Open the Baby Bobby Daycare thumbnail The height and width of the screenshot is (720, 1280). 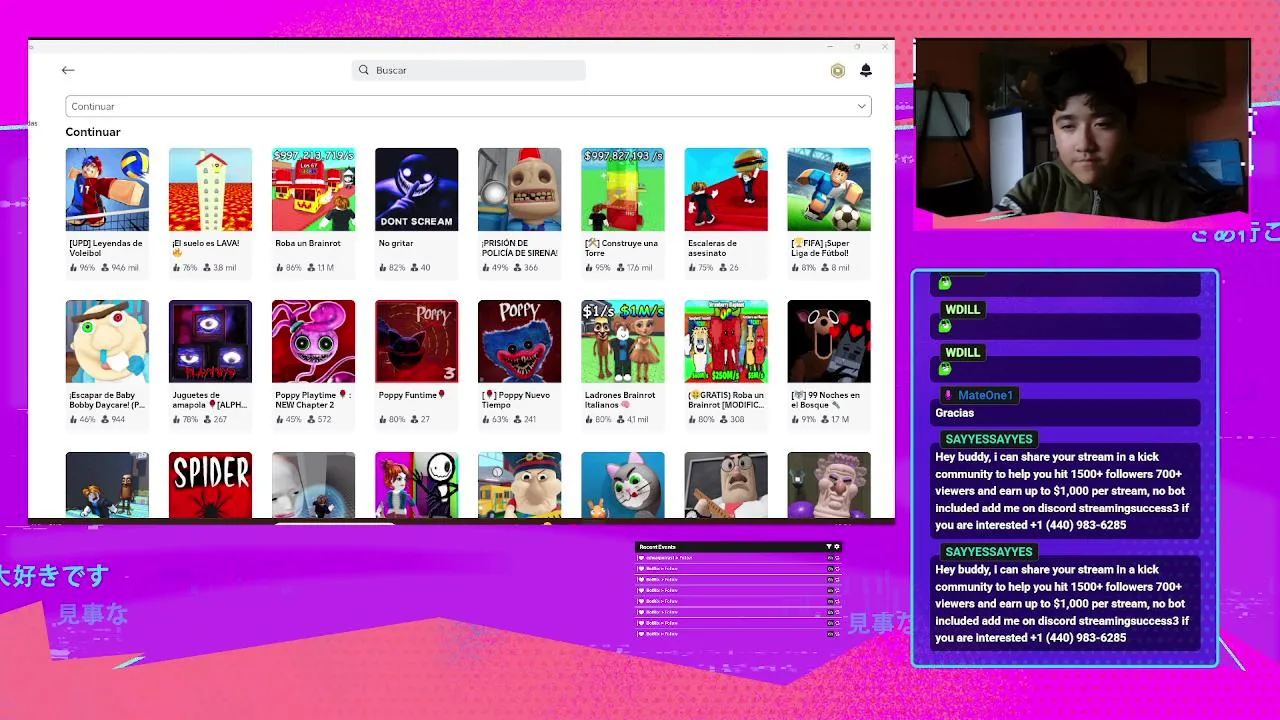pyautogui.click(x=107, y=341)
